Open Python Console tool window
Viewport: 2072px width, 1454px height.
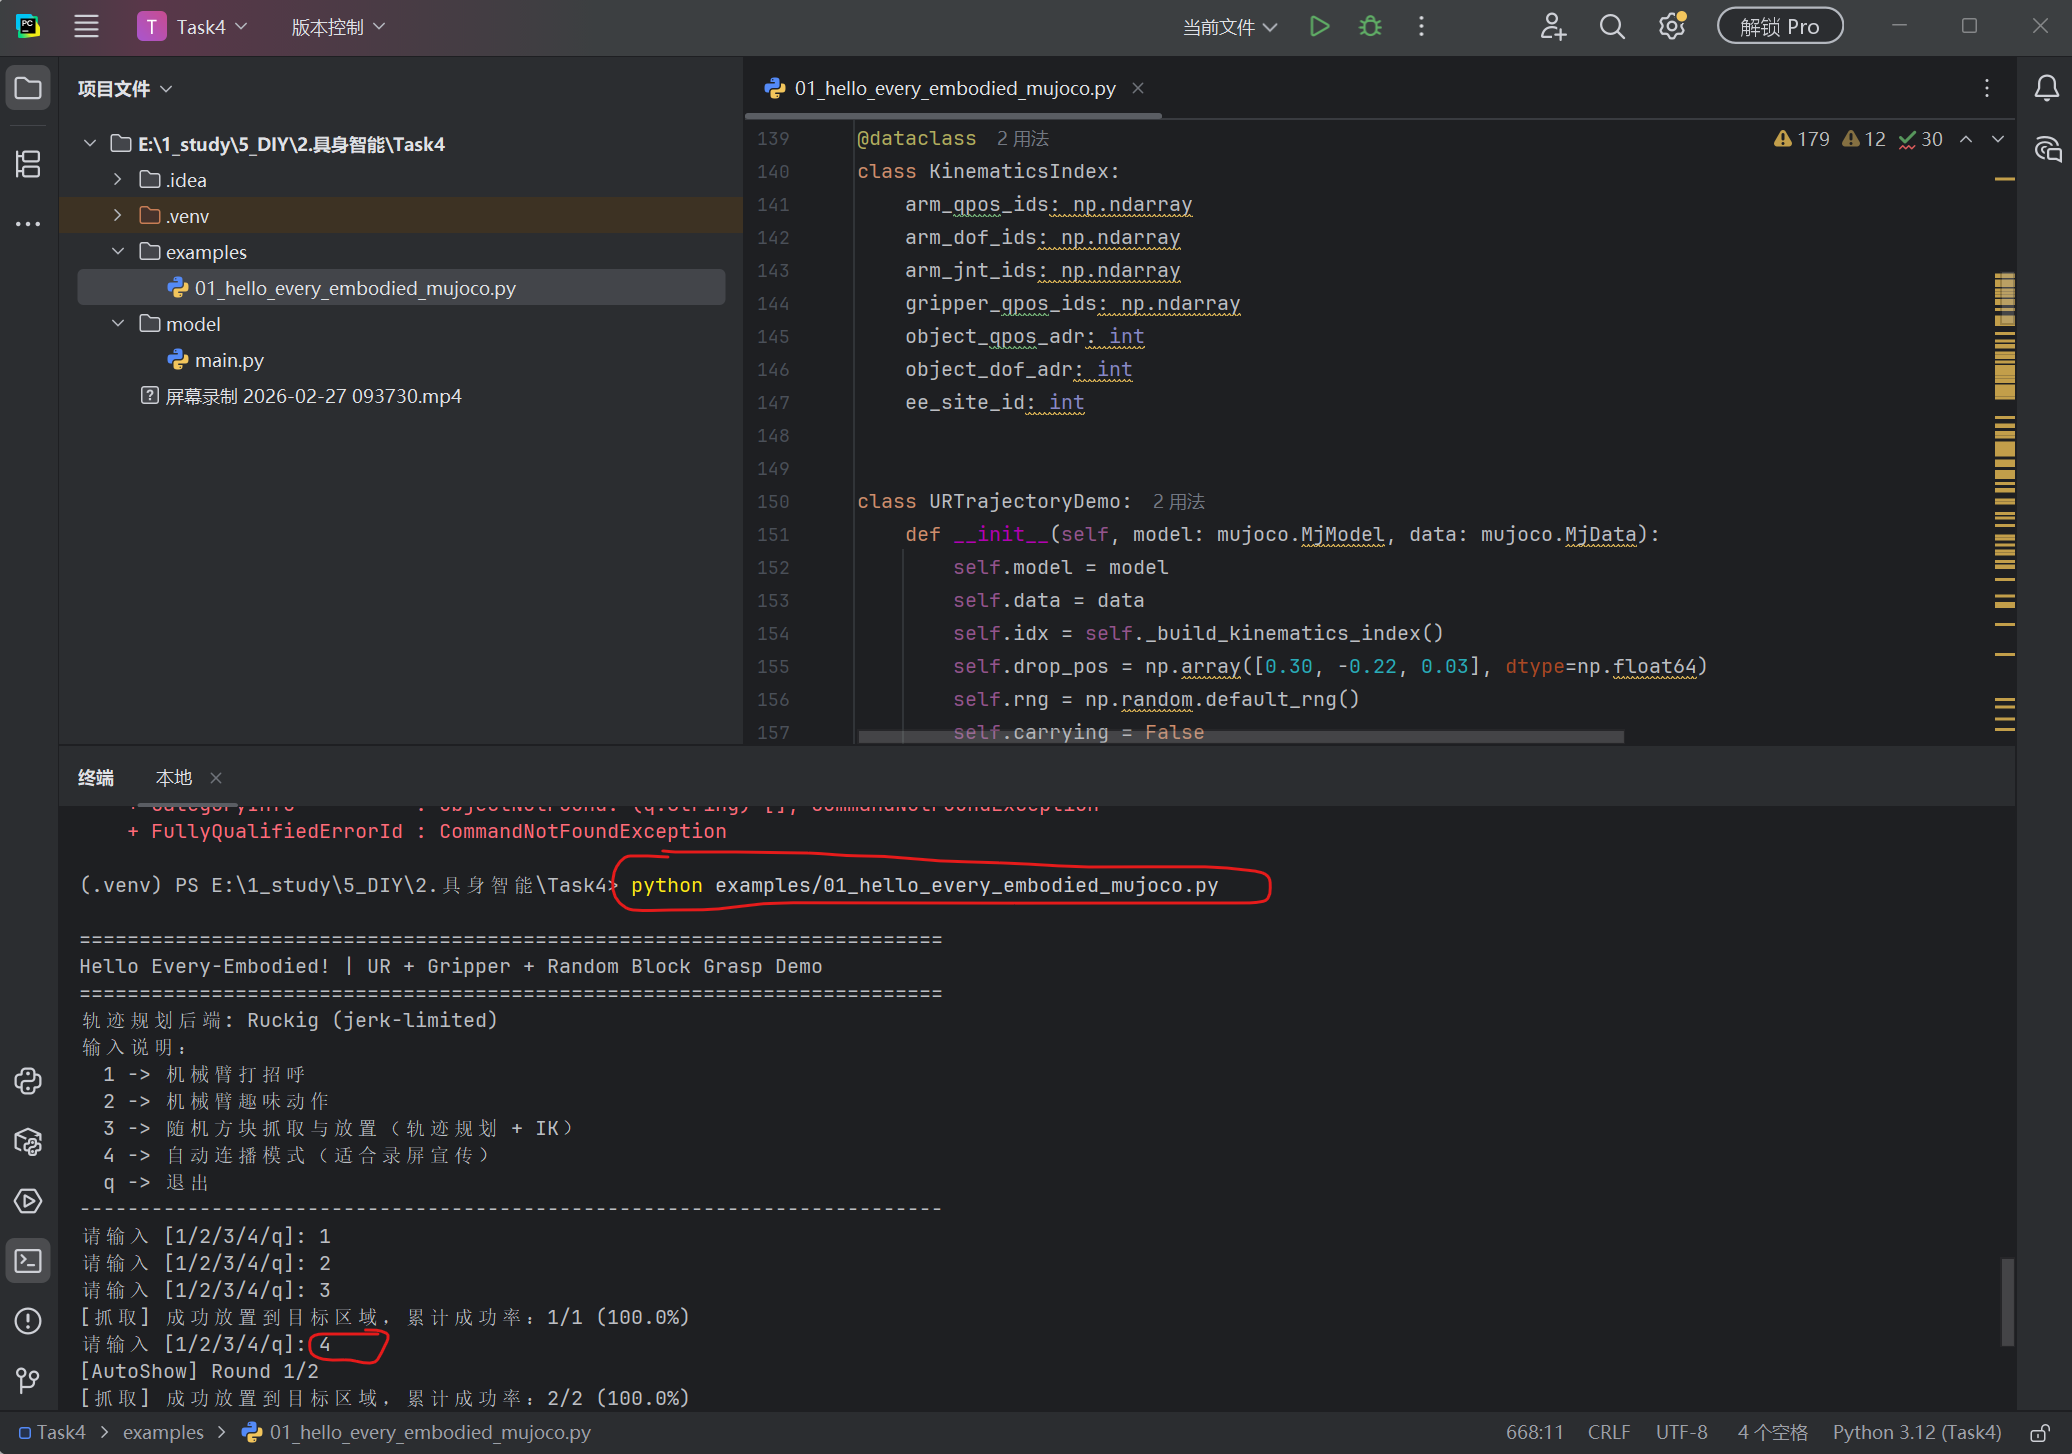click(28, 1081)
